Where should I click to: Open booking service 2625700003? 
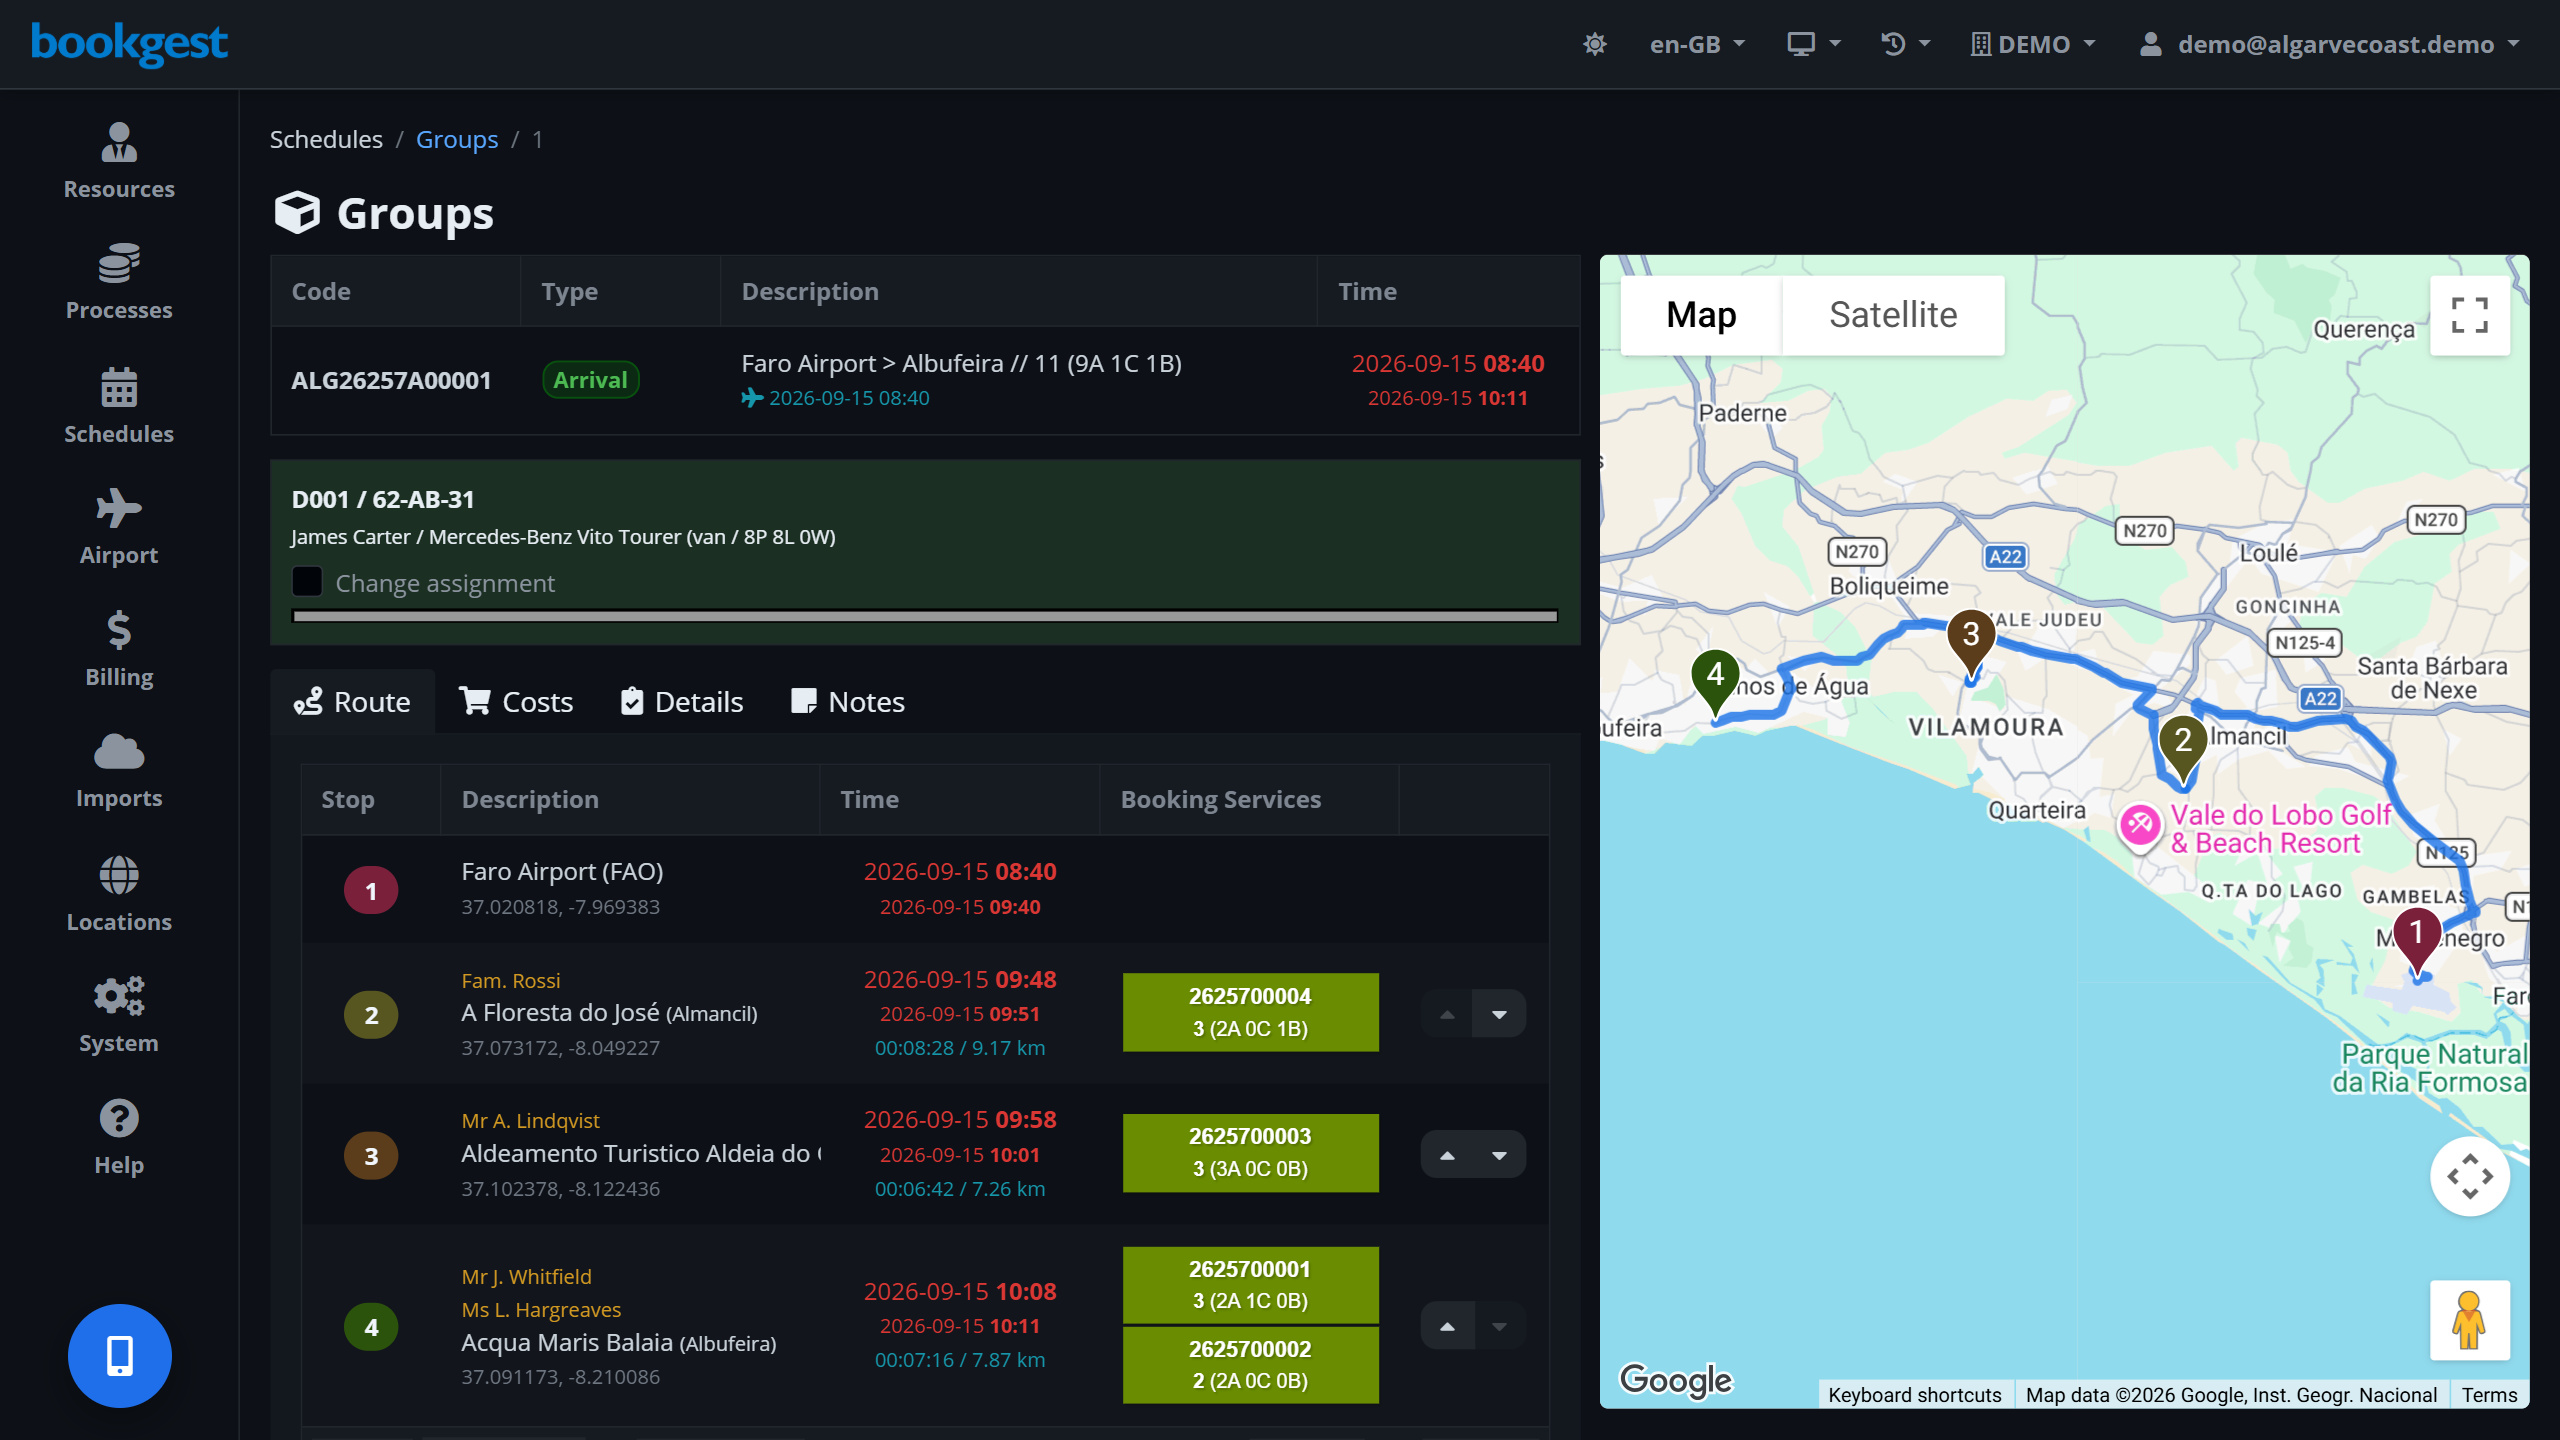point(1250,1152)
